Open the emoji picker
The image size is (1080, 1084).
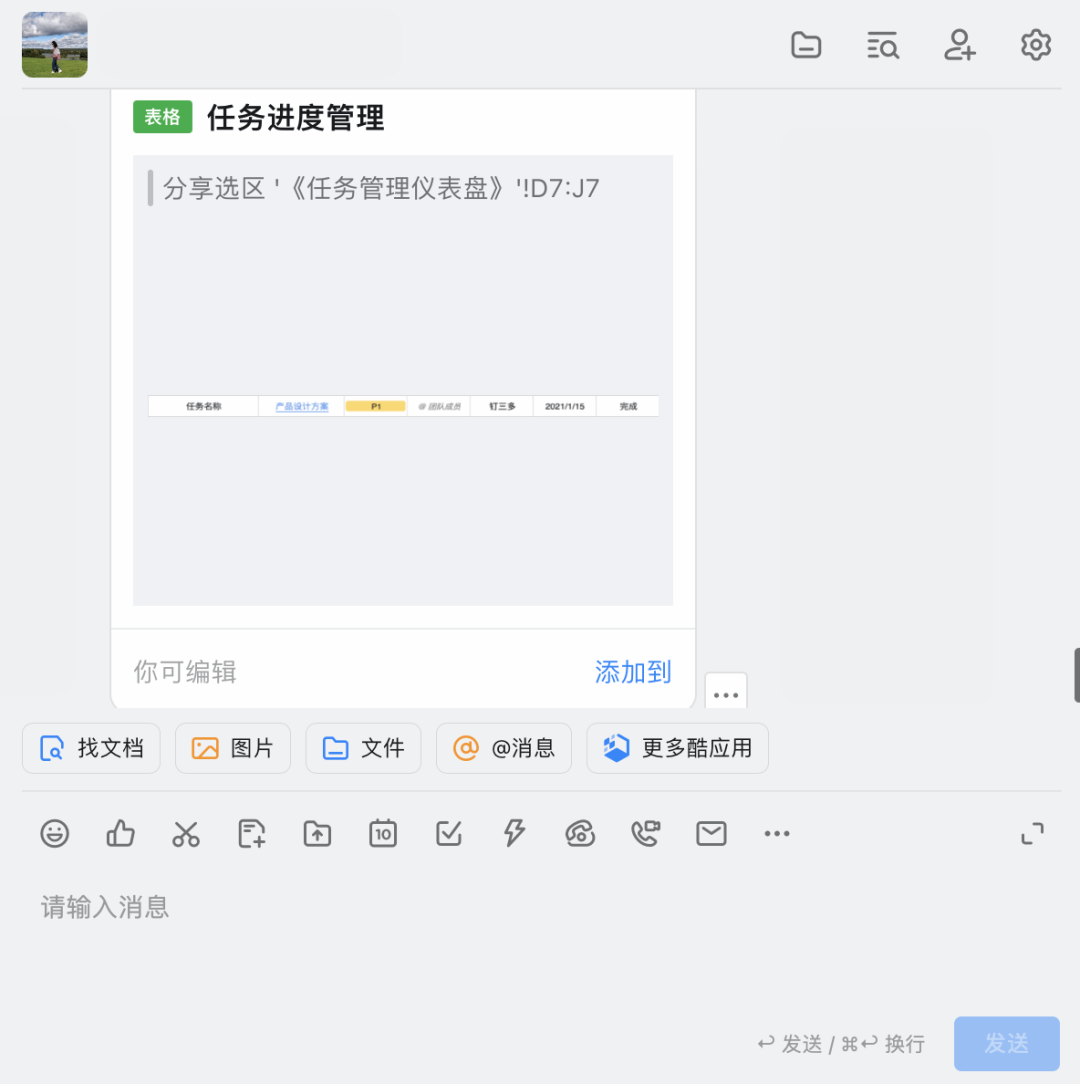click(x=55, y=833)
